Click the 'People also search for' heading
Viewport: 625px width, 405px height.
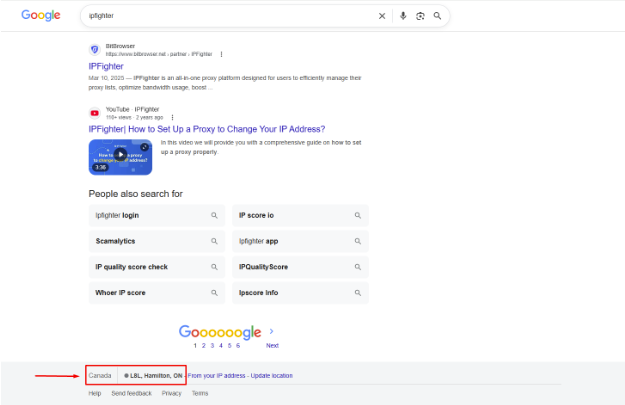click(136, 194)
